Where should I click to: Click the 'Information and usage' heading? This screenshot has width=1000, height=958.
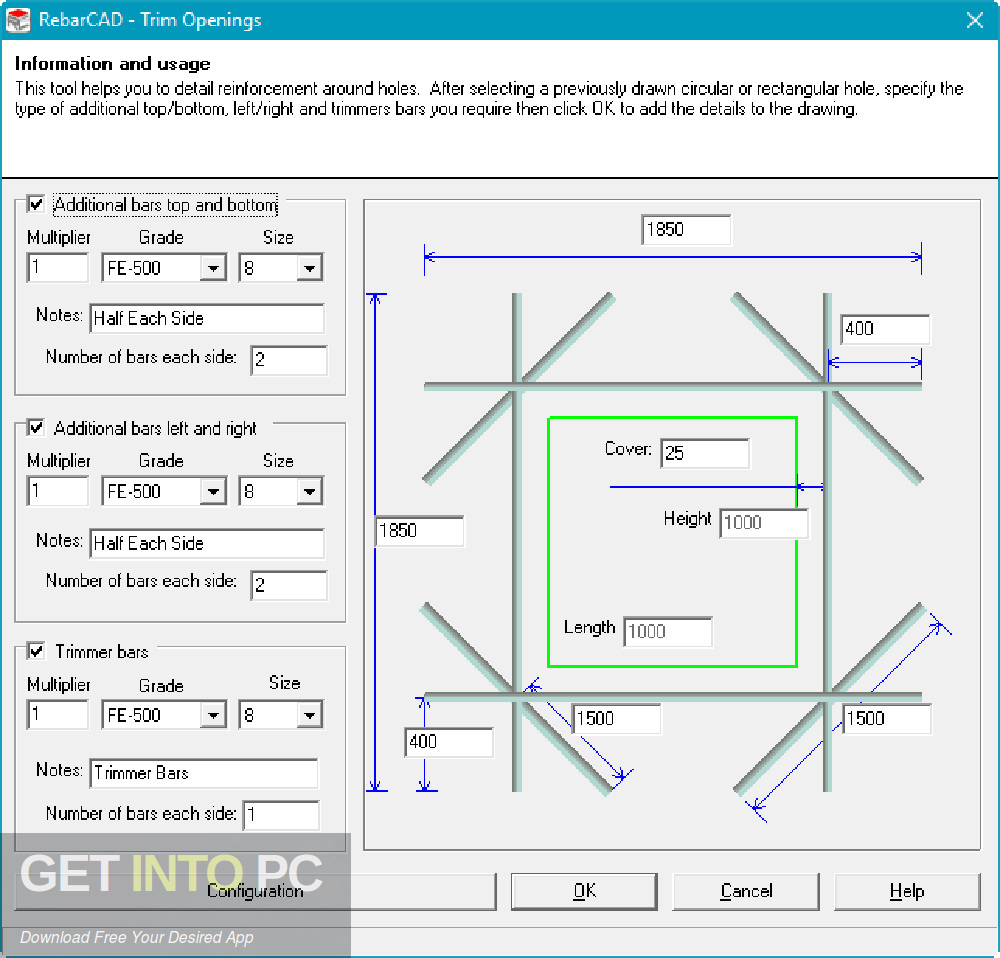click(x=112, y=64)
